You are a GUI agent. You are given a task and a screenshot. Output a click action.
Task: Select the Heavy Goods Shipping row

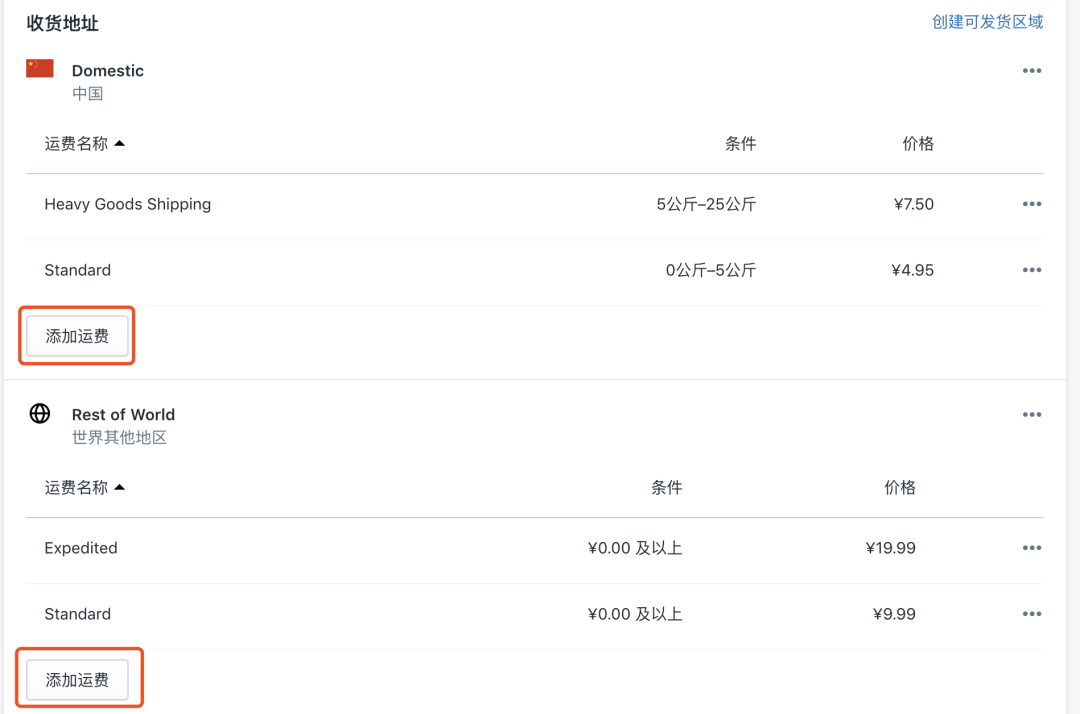tap(534, 204)
